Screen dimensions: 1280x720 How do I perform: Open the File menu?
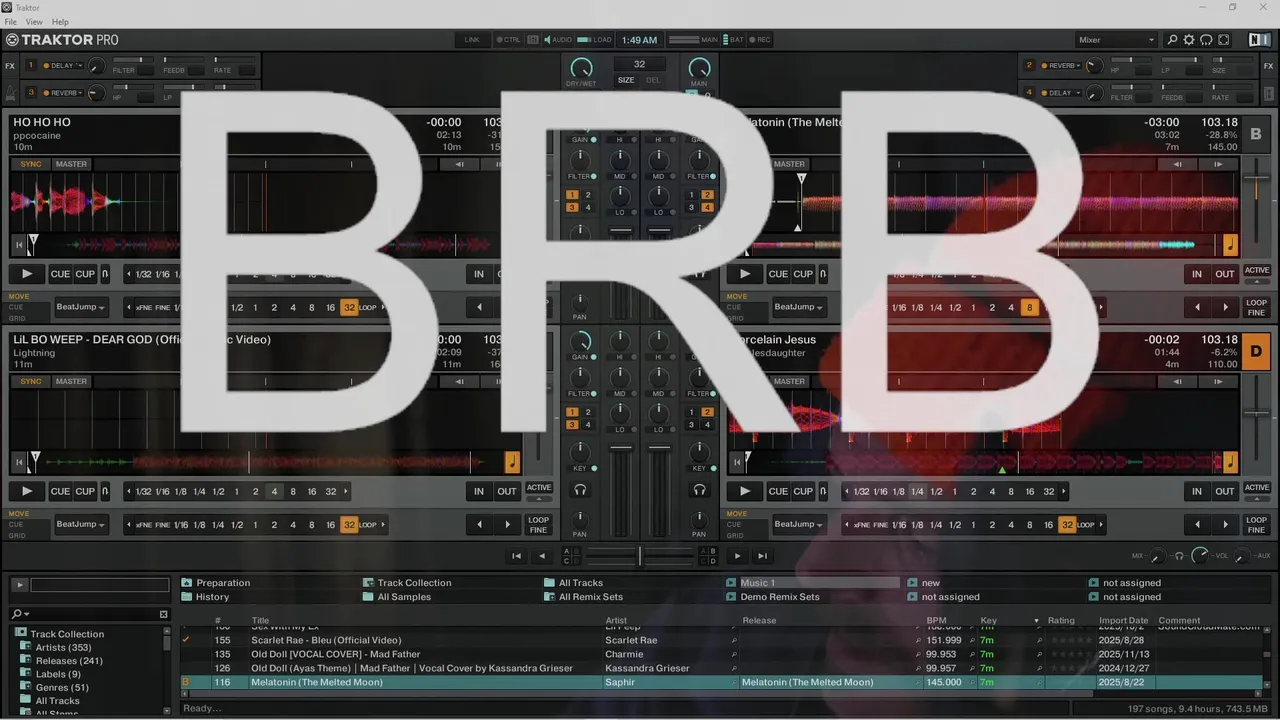point(11,21)
